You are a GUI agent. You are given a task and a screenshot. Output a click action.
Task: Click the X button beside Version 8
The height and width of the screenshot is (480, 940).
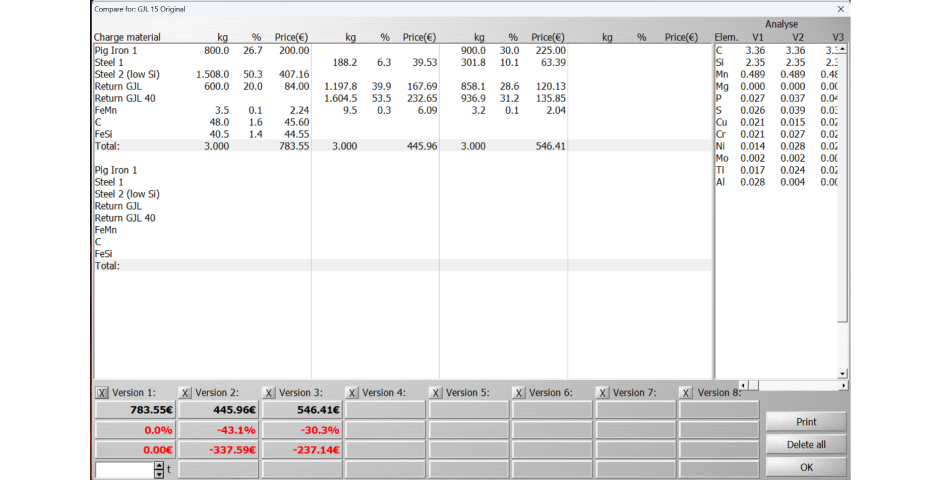tap(686, 393)
